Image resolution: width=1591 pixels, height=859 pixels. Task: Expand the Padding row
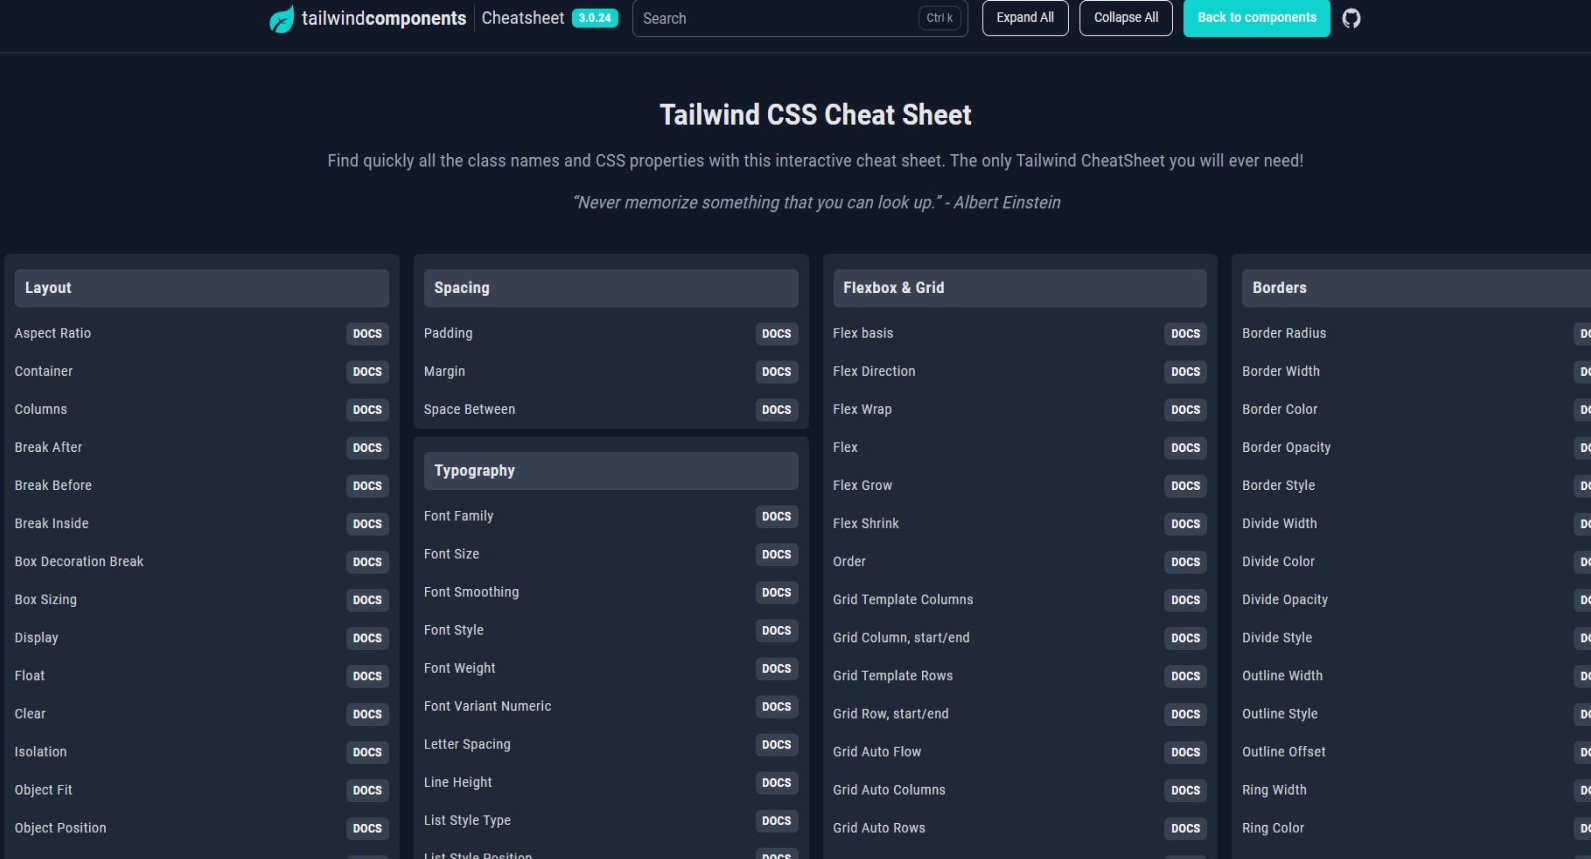pyautogui.click(x=611, y=334)
